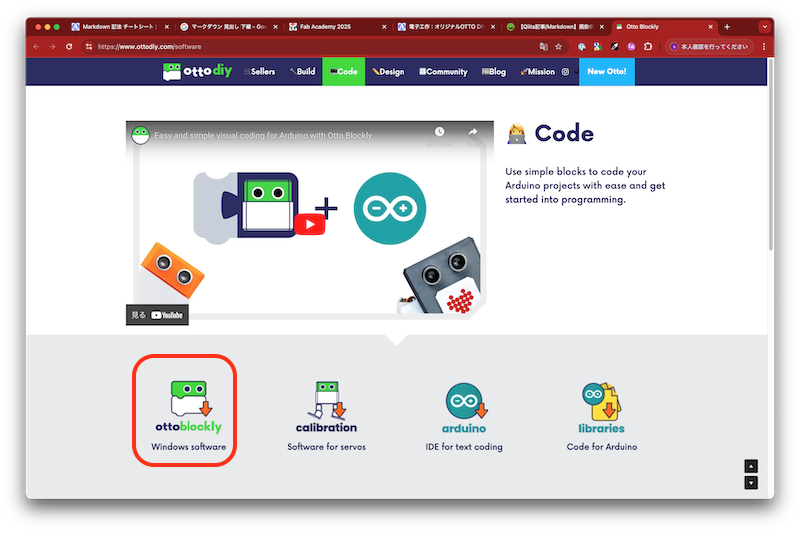Click the video Watch Later clock icon

coord(439,132)
